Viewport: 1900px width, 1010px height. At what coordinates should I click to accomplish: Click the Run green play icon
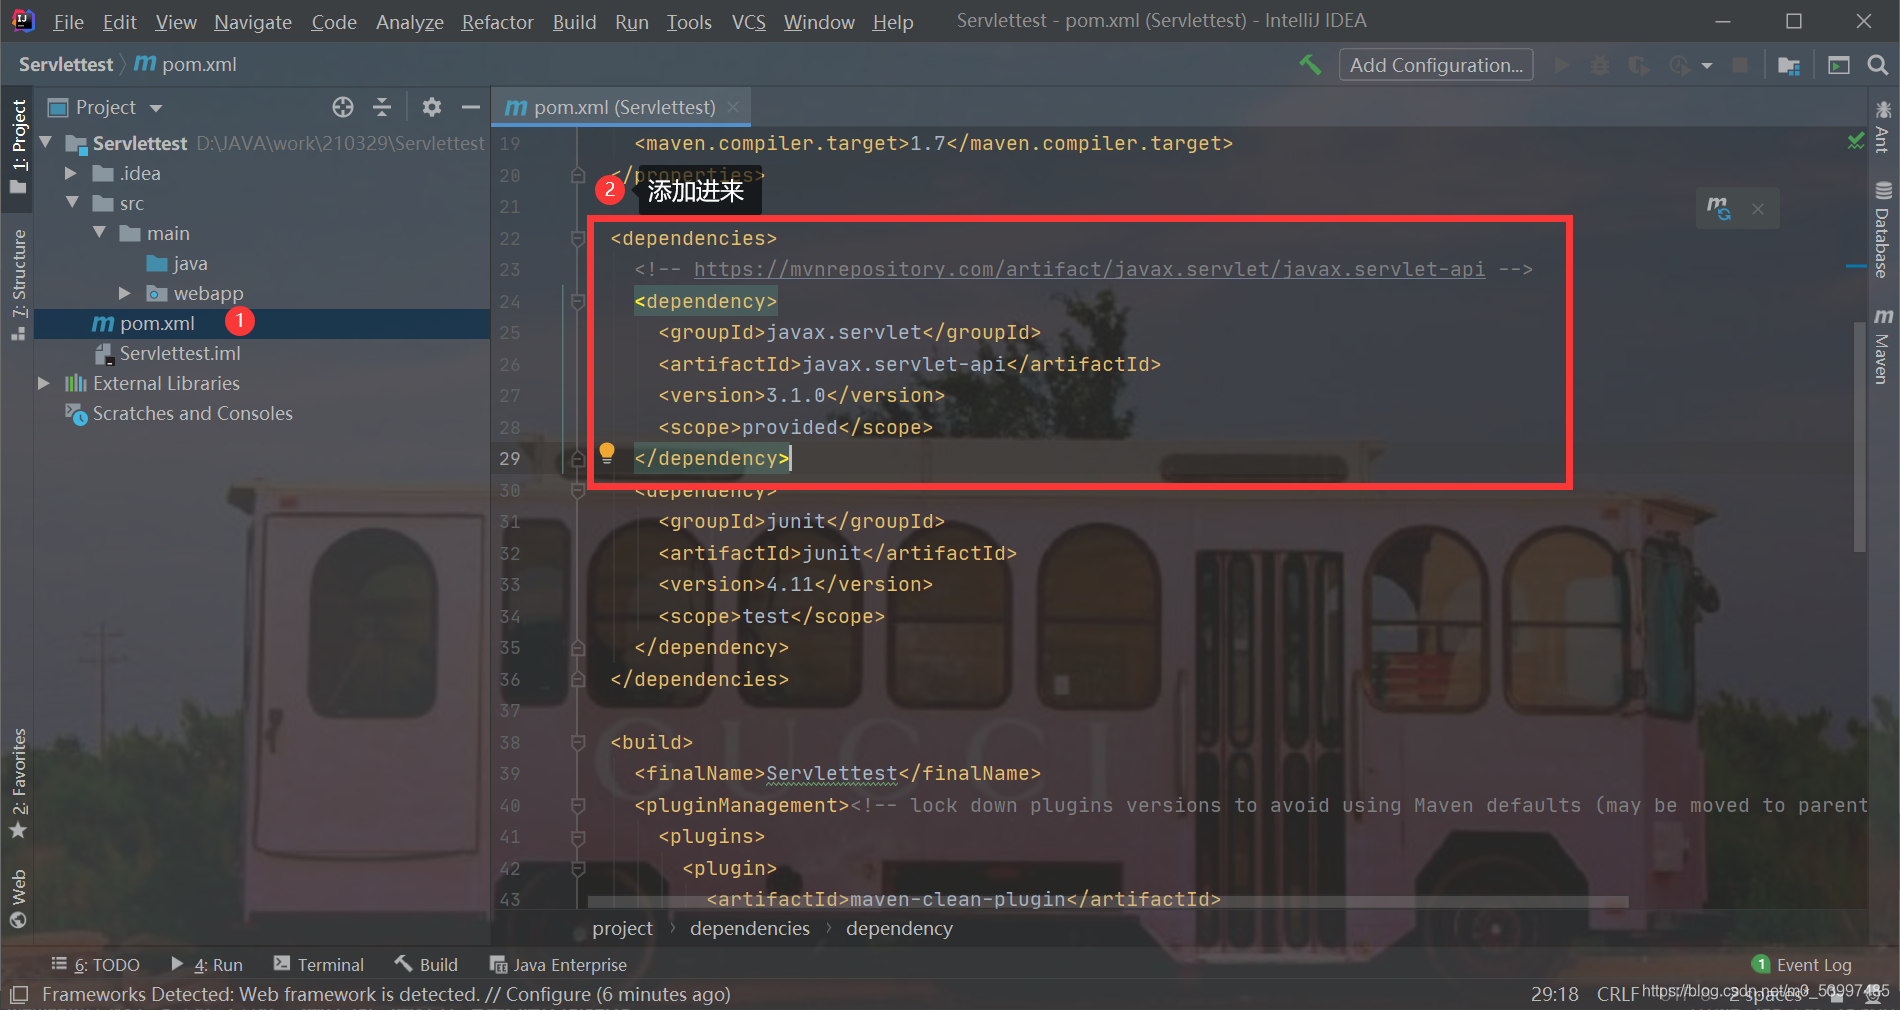point(1561,65)
